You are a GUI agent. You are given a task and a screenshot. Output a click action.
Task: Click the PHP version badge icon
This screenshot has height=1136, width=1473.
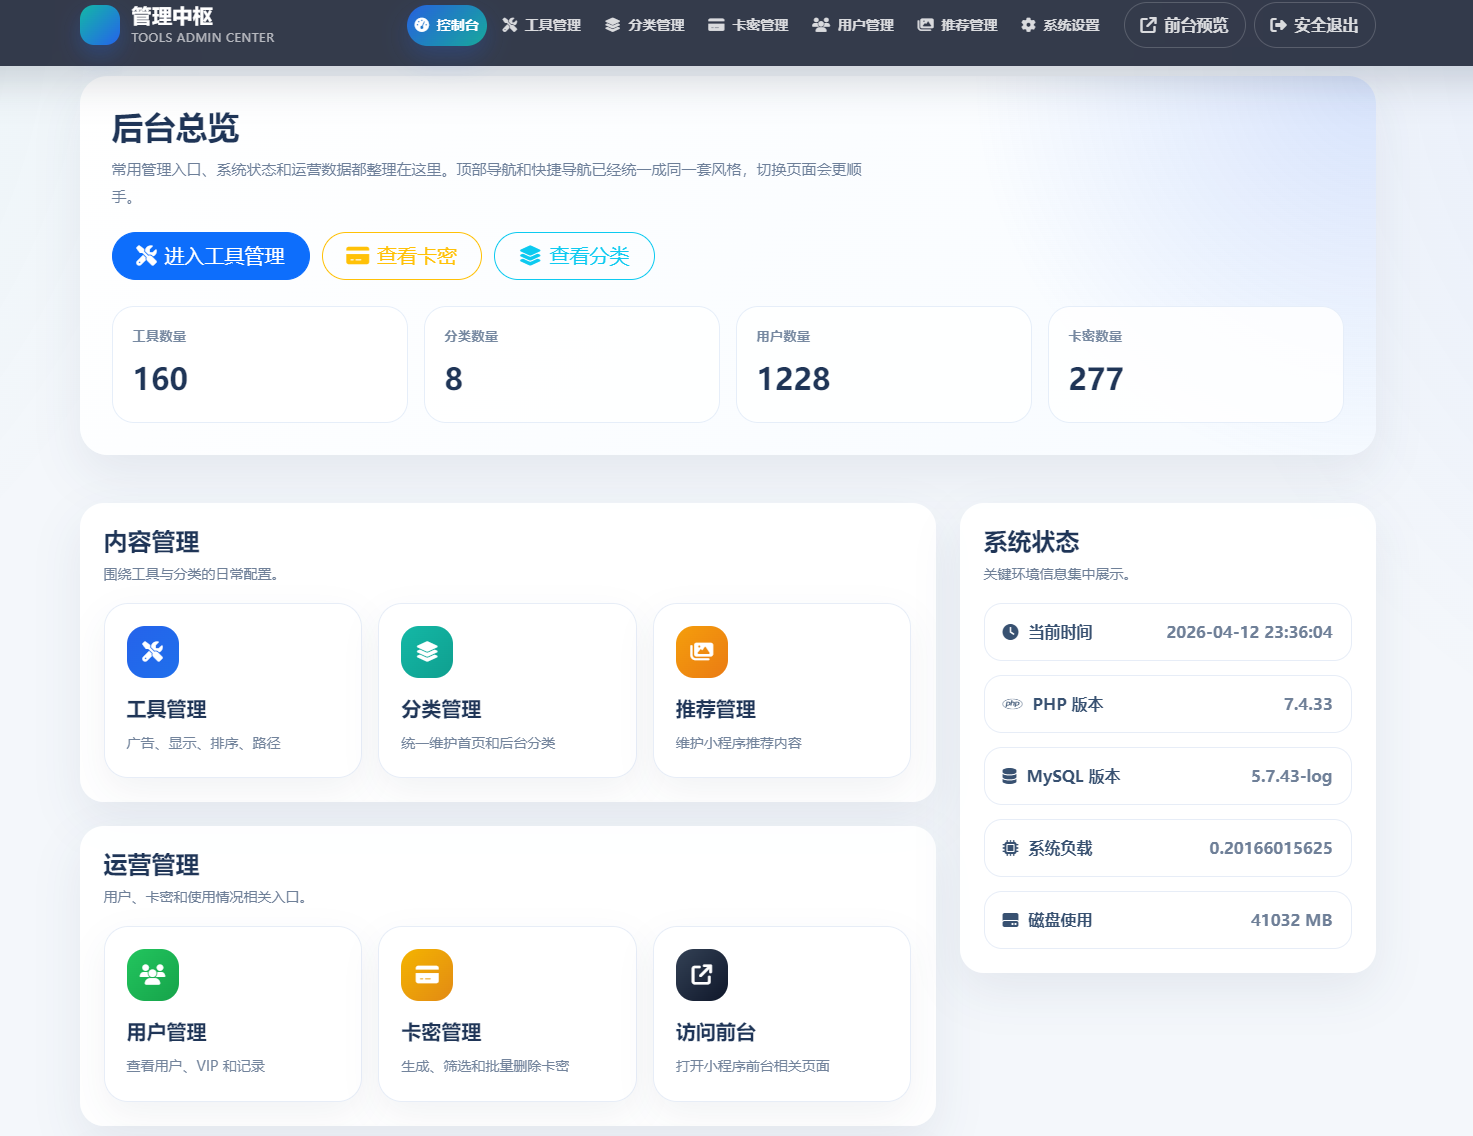point(1013,704)
